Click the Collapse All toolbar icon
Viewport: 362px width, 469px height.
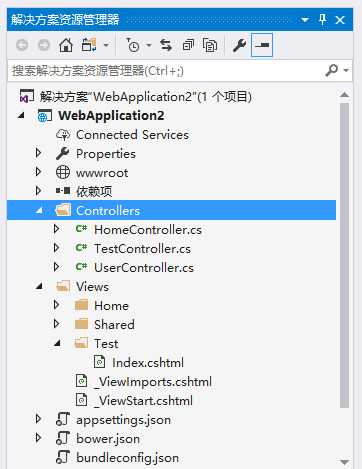click(188, 45)
